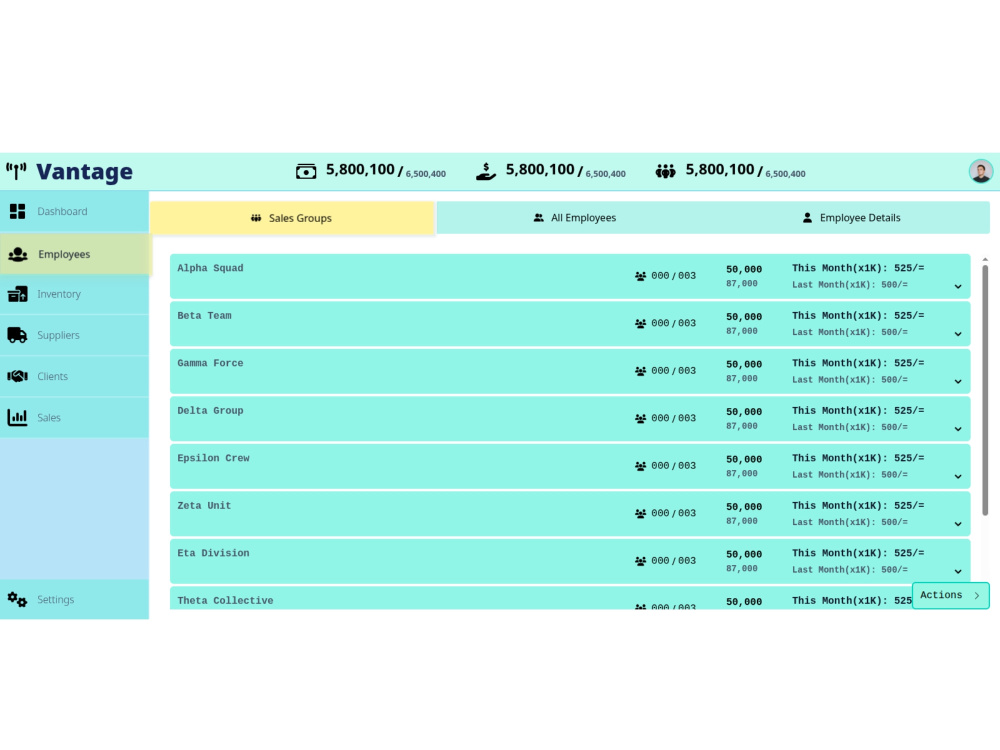The height and width of the screenshot is (750, 1000).
Task: Click the Clients handshake icon
Action: tap(18, 376)
